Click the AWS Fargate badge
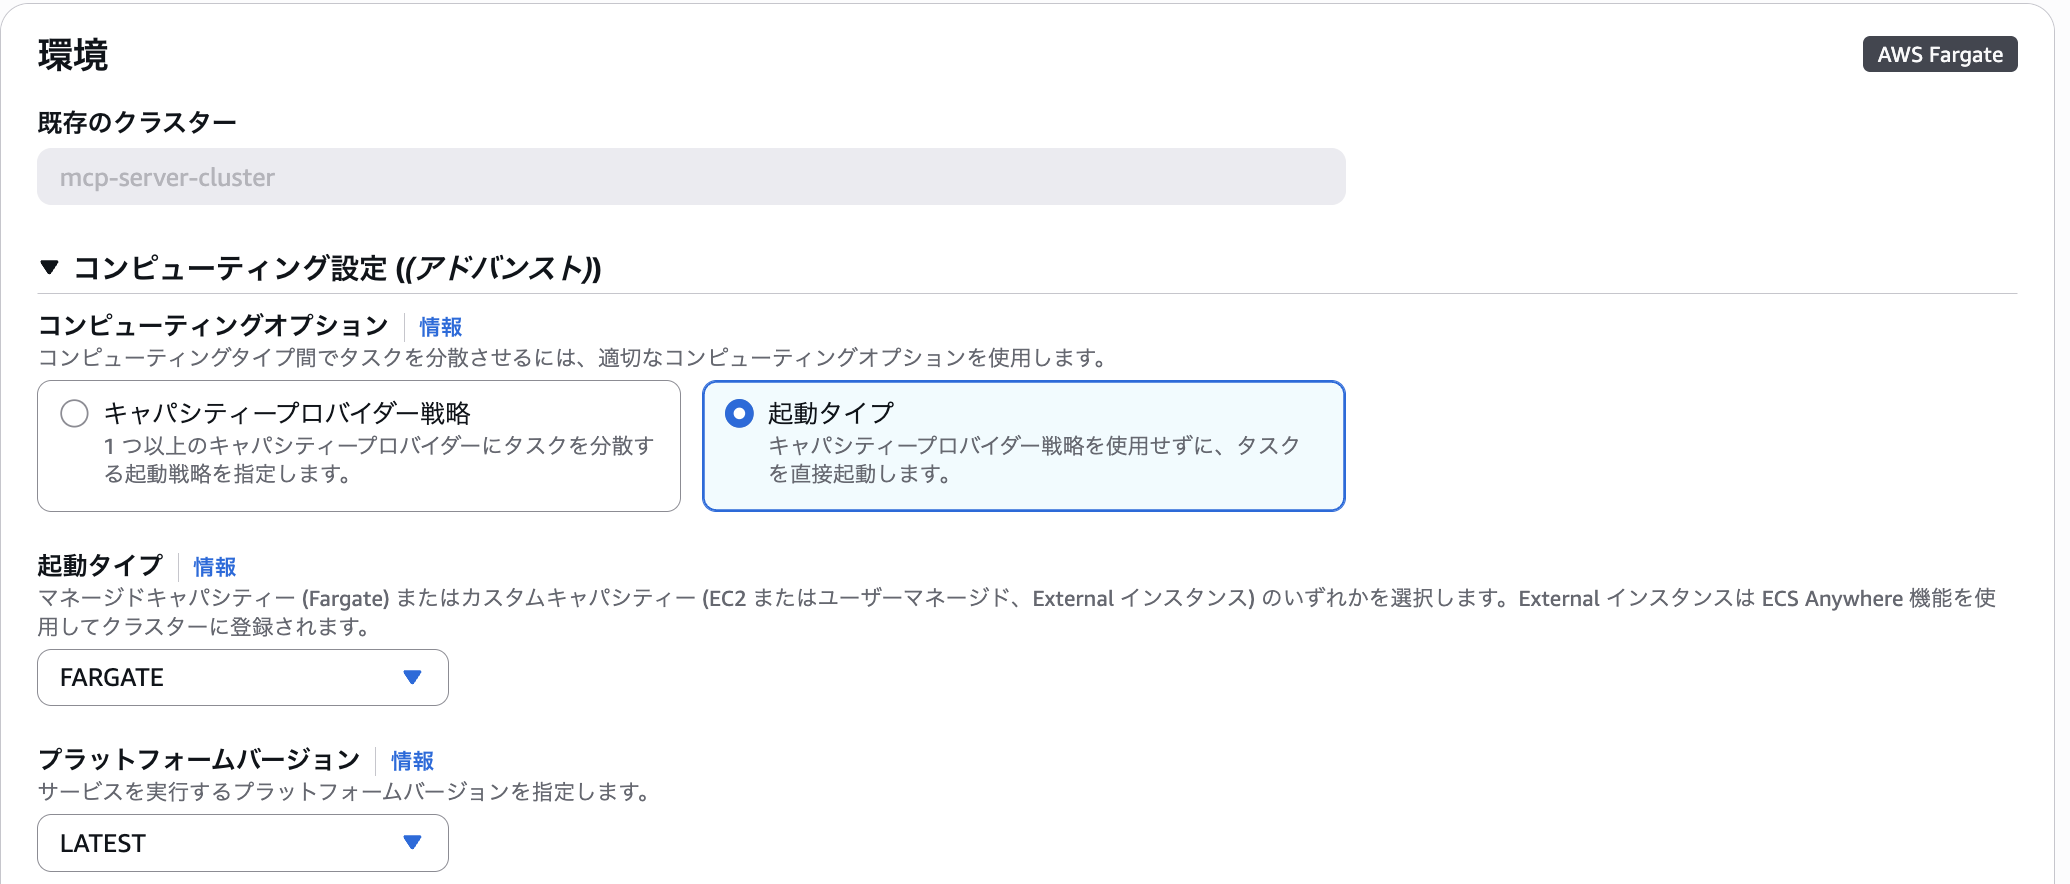2070x884 pixels. (x=1939, y=54)
